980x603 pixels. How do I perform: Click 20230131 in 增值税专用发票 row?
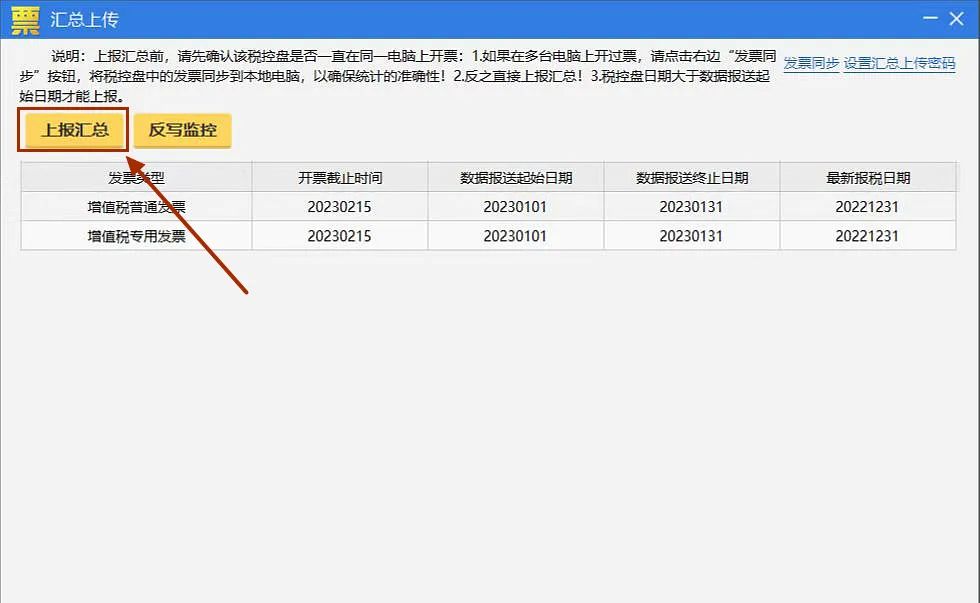point(691,236)
